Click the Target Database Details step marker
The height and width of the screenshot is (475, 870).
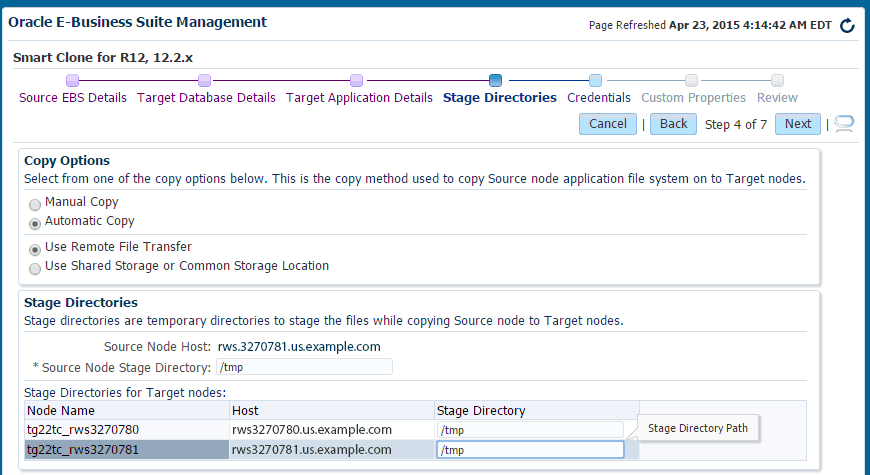[x=204, y=80]
